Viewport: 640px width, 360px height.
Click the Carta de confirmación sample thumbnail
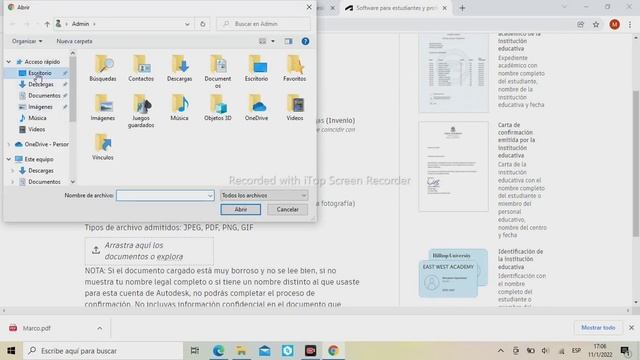453,166
